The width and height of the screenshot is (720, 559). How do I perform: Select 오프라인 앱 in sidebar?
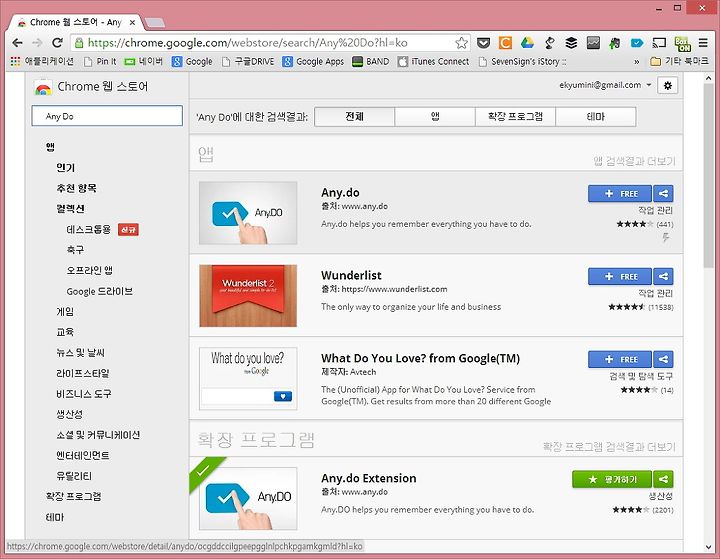[90, 270]
